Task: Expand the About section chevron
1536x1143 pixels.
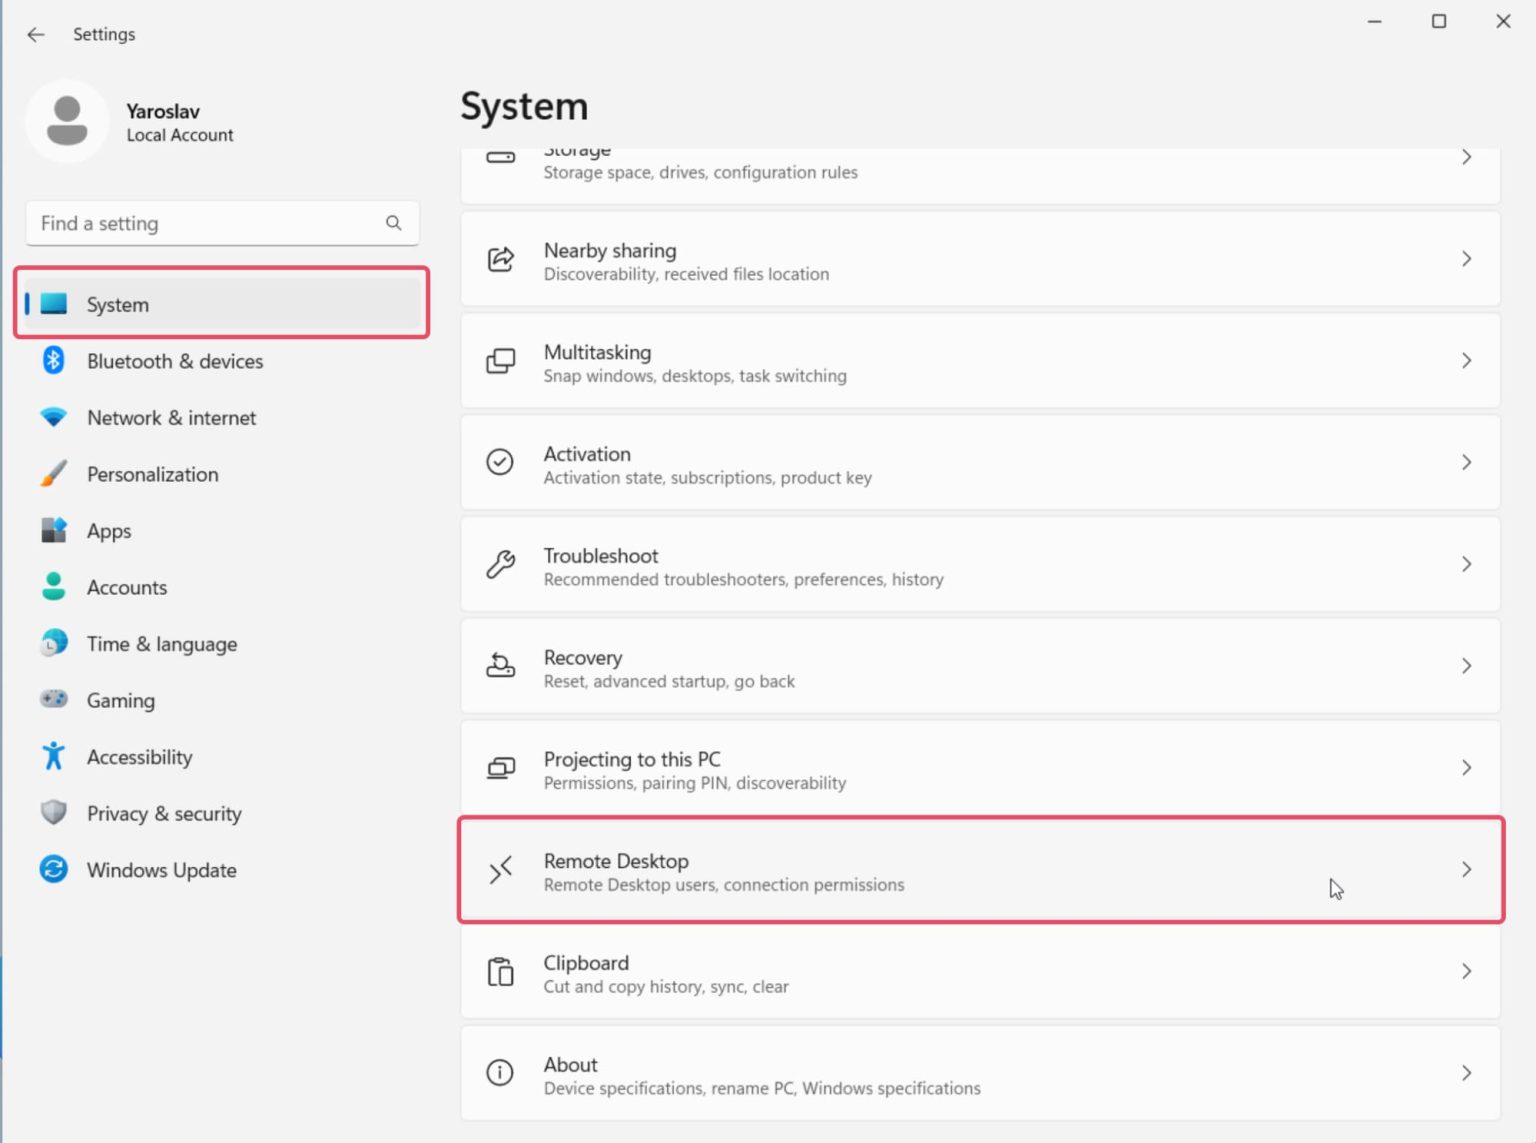Action: (x=1466, y=1073)
